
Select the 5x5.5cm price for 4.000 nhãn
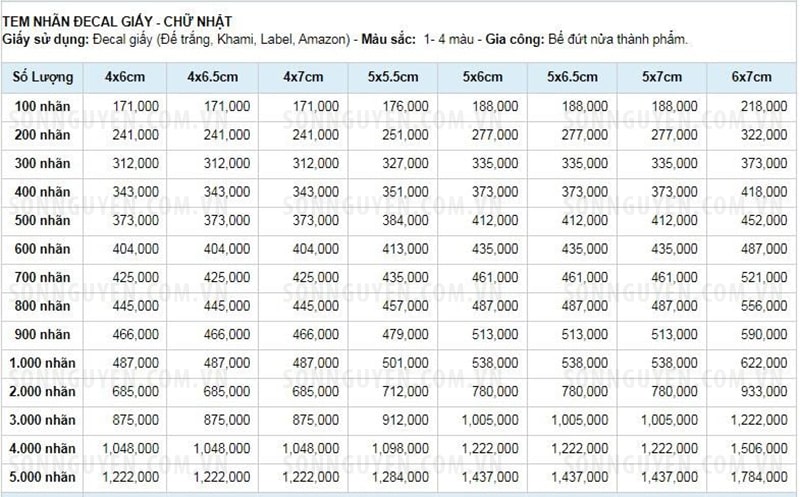click(401, 449)
